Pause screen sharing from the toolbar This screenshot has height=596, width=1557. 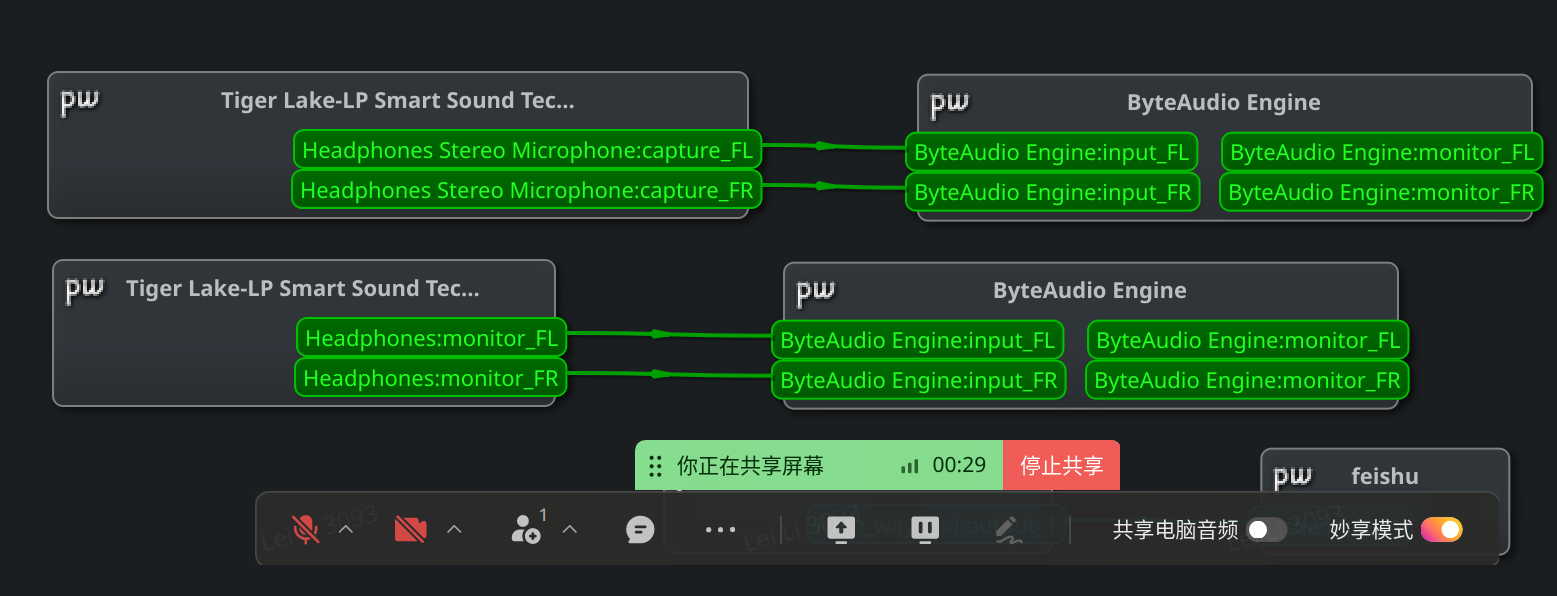(x=925, y=529)
